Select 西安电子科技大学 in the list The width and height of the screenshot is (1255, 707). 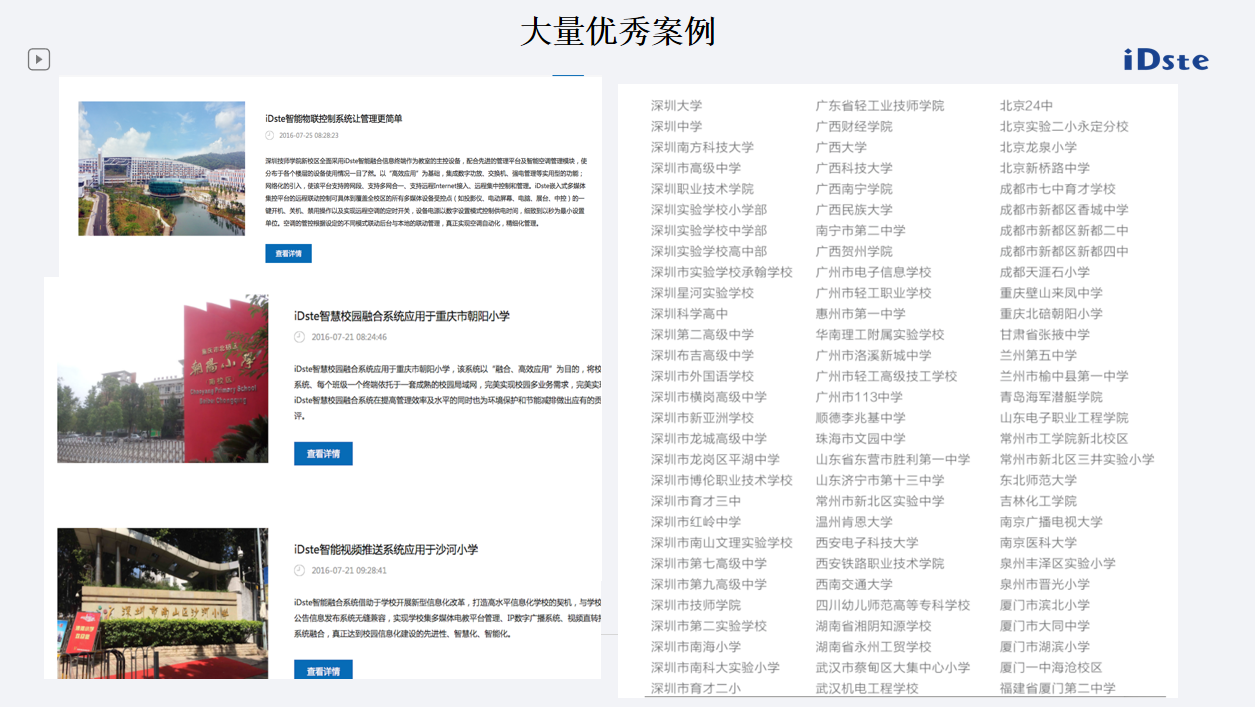(867, 543)
